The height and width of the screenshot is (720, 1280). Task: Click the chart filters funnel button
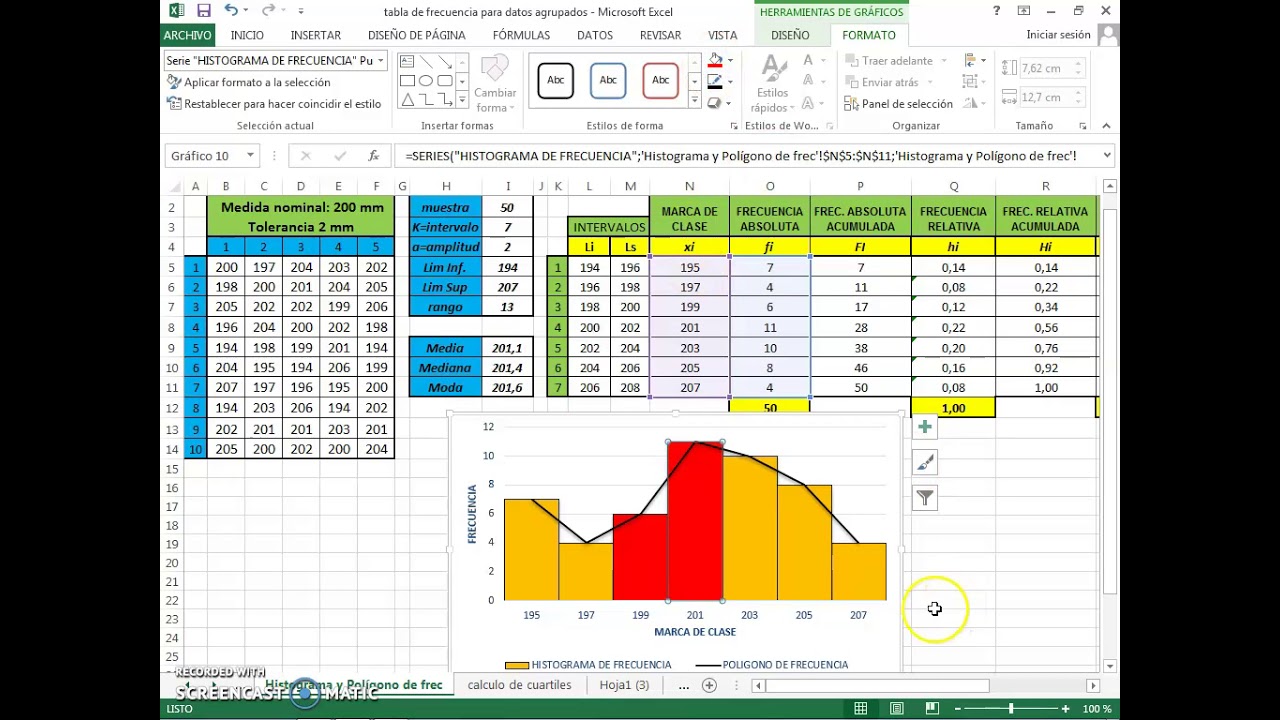coord(925,497)
